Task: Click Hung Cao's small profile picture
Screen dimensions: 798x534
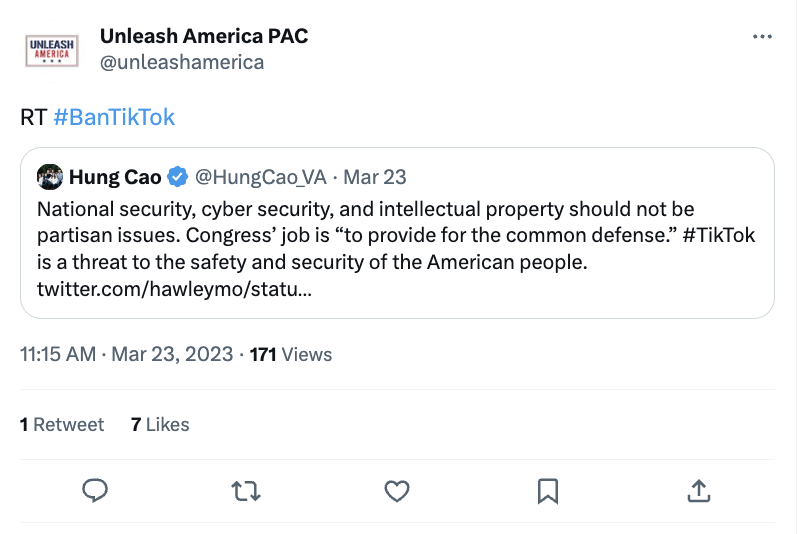Action: coord(50,177)
